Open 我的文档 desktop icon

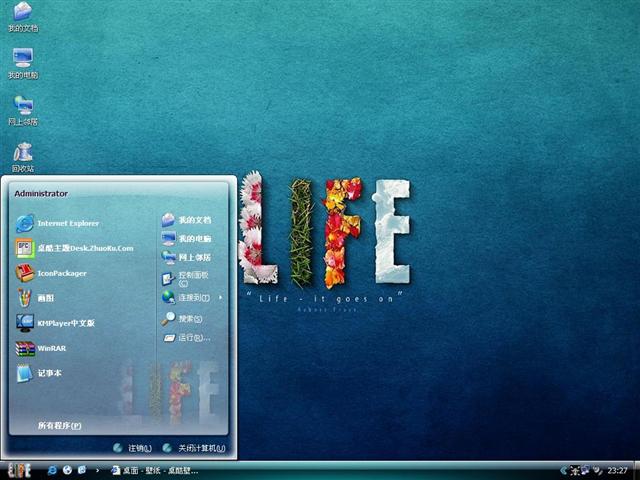point(23,15)
